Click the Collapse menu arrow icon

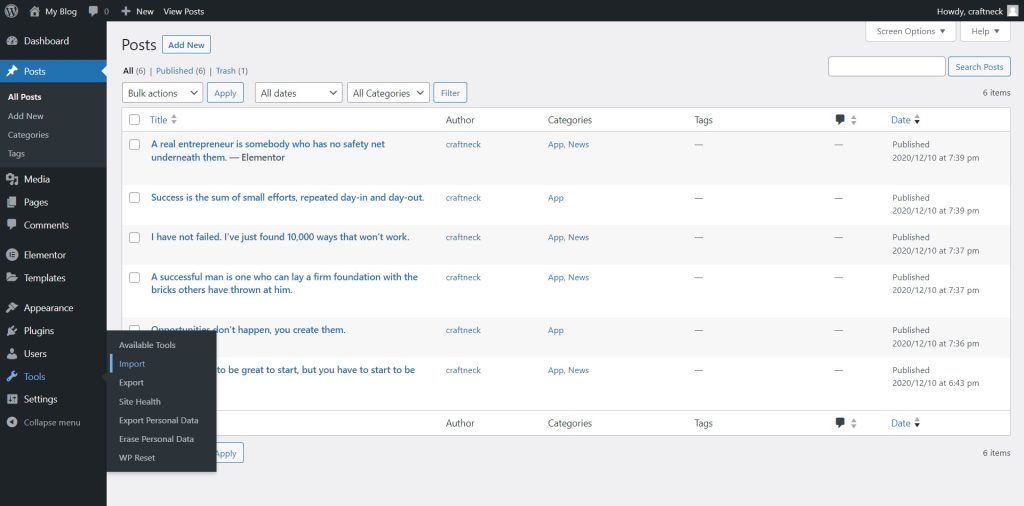[12, 422]
